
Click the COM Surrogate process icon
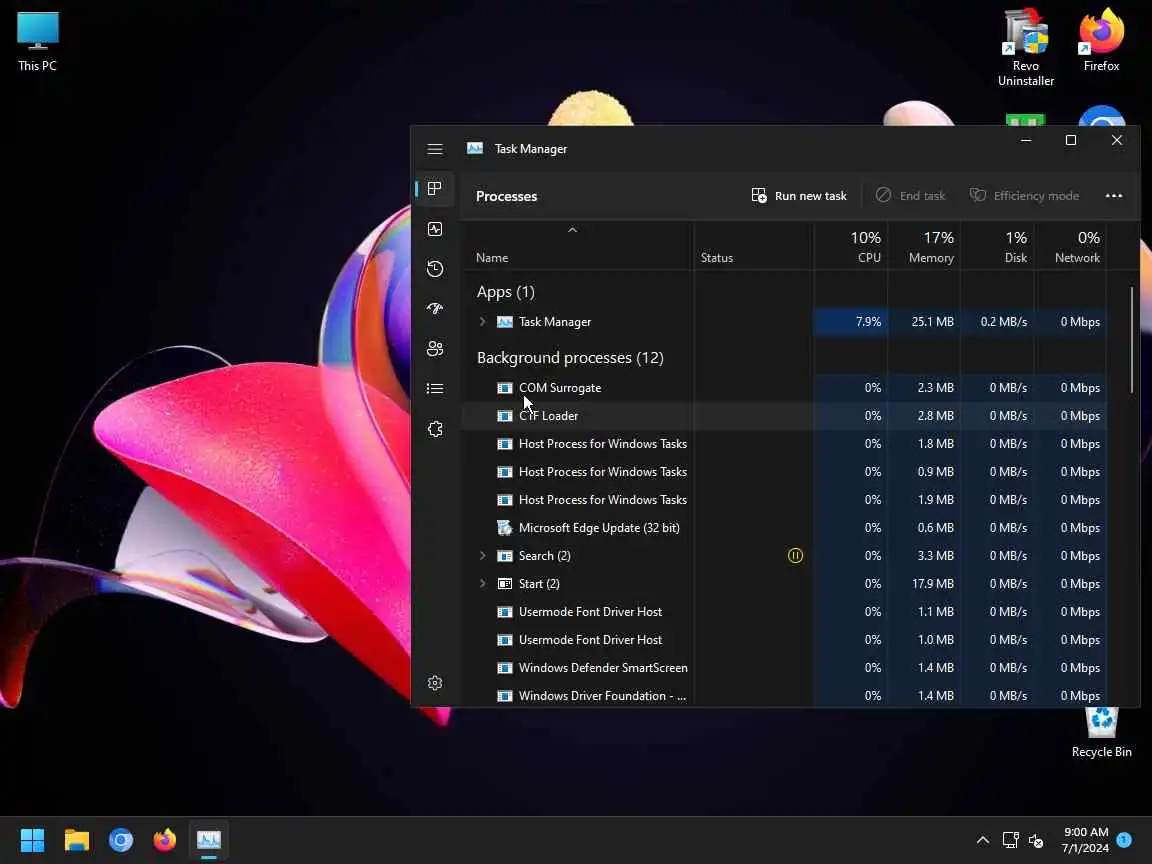505,388
